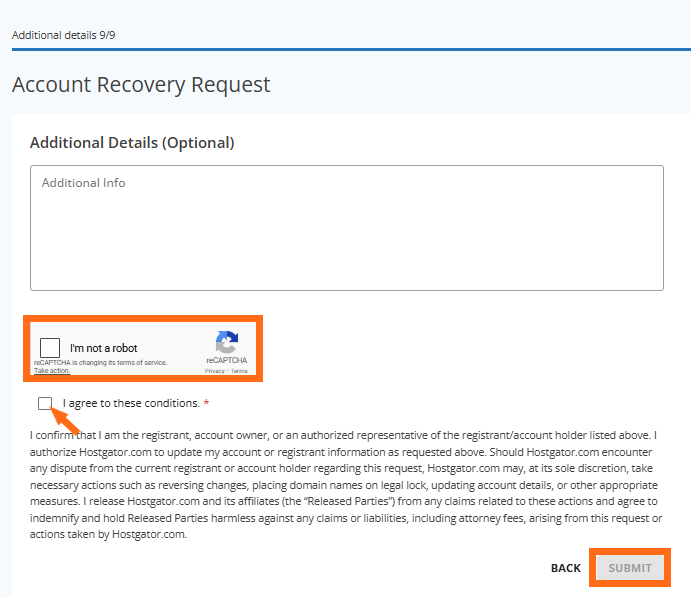The image size is (691, 598).
Task: Open the reCAPTCHA Privacy link
Action: 215,371
